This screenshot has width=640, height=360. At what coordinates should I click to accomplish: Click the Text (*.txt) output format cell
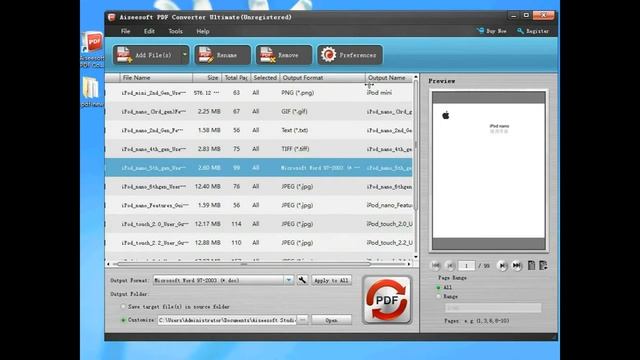295,130
